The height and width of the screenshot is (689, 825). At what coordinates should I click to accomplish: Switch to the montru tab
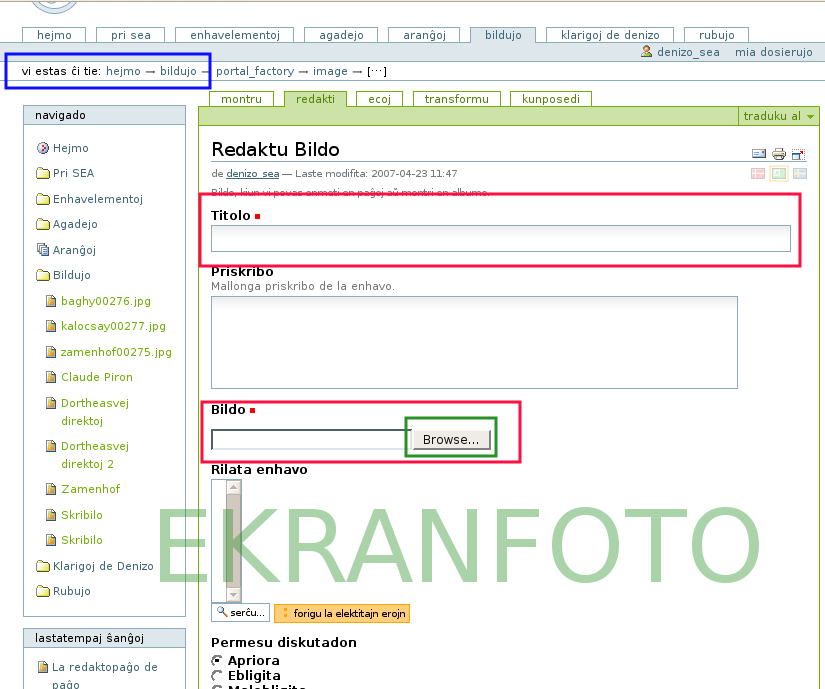coord(241,99)
